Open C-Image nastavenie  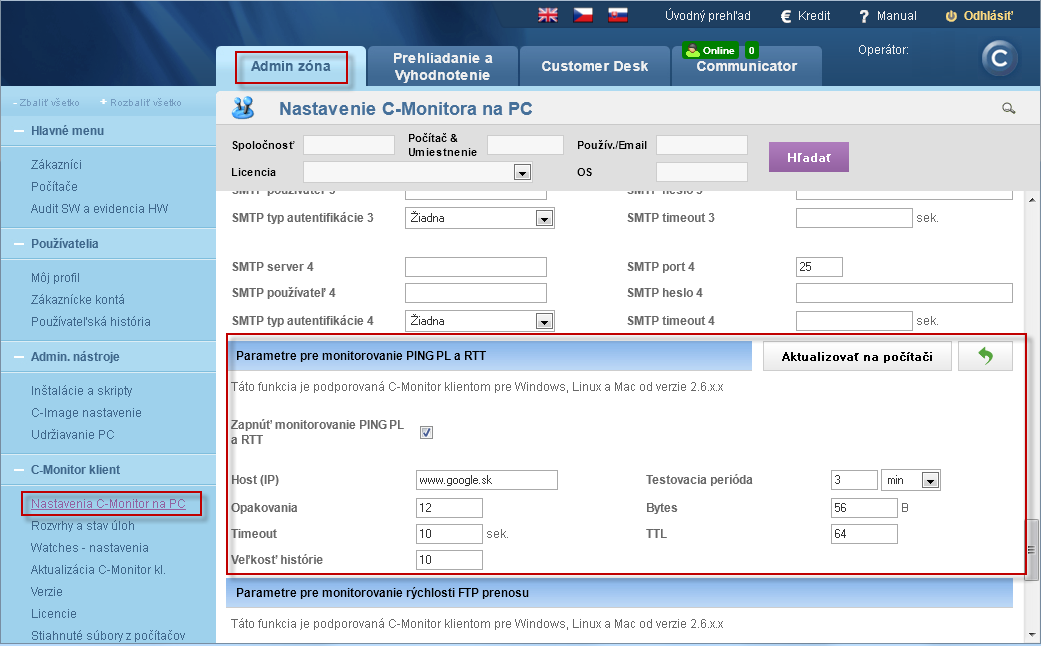click(86, 412)
